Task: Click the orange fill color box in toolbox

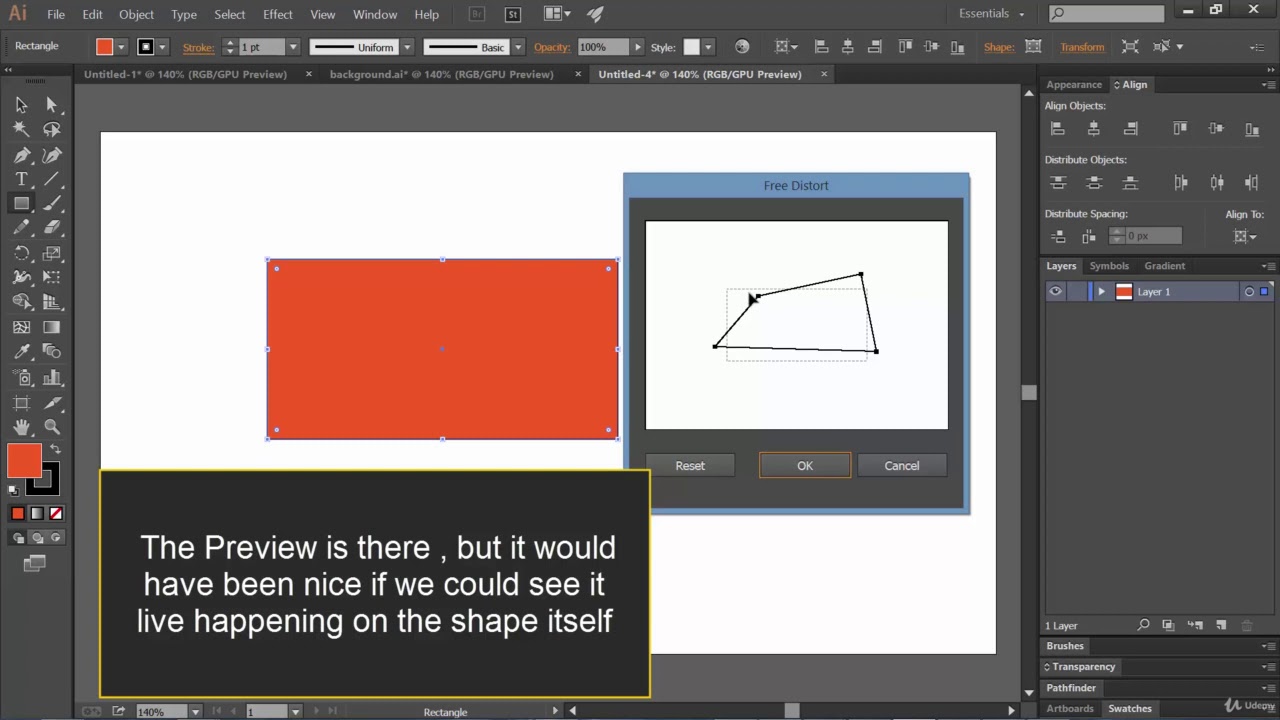Action: [x=24, y=461]
